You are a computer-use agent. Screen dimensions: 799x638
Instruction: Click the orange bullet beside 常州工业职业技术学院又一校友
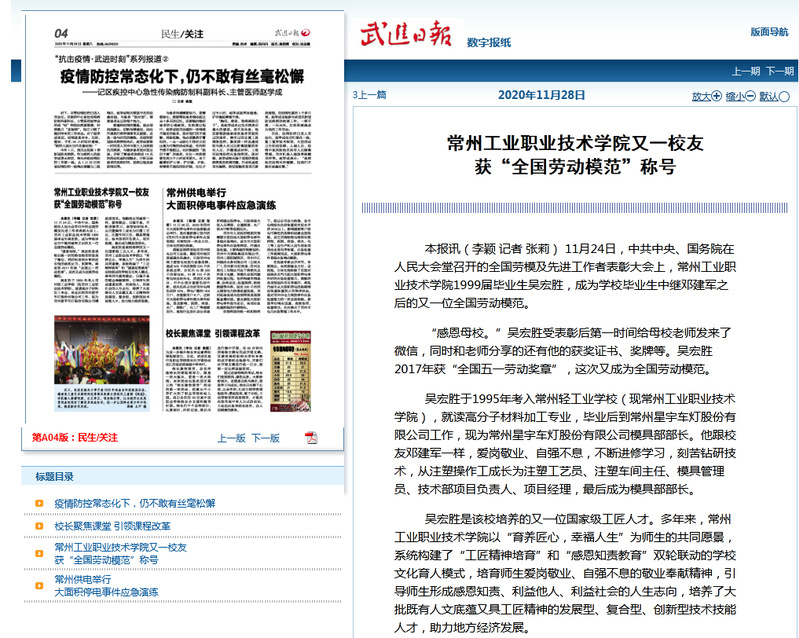pyautogui.click(x=39, y=553)
